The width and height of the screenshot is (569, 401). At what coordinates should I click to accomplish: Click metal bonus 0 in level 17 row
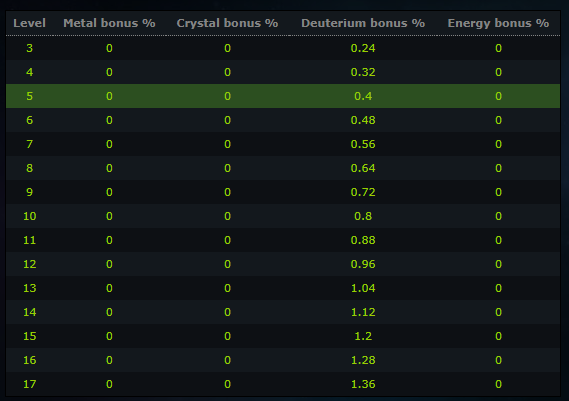[109, 384]
